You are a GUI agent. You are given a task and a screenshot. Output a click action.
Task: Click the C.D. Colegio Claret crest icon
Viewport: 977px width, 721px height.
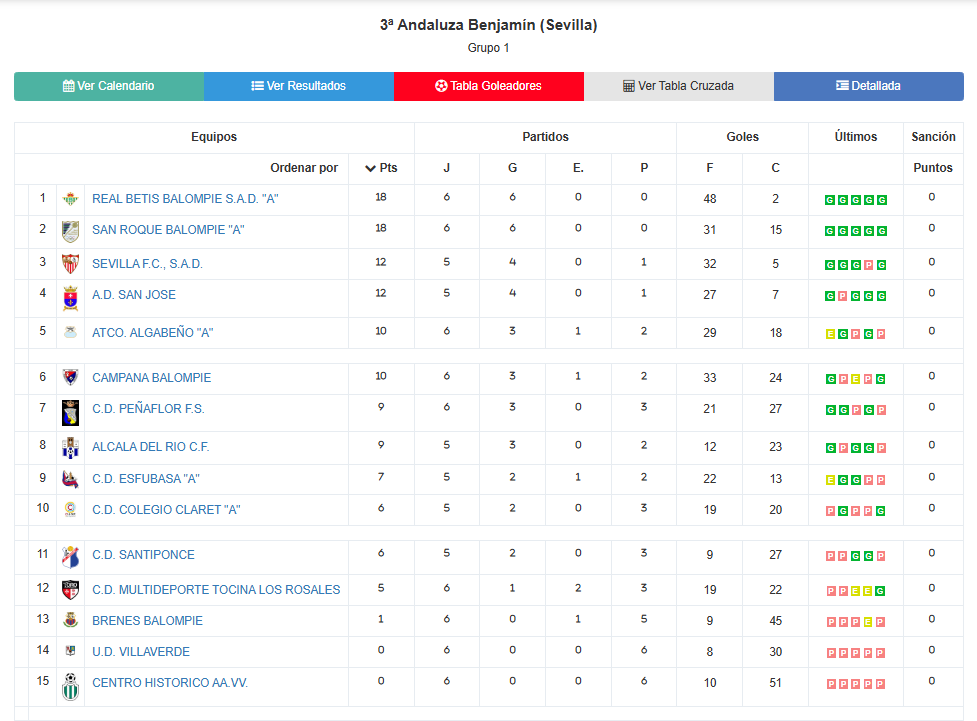click(x=70, y=509)
